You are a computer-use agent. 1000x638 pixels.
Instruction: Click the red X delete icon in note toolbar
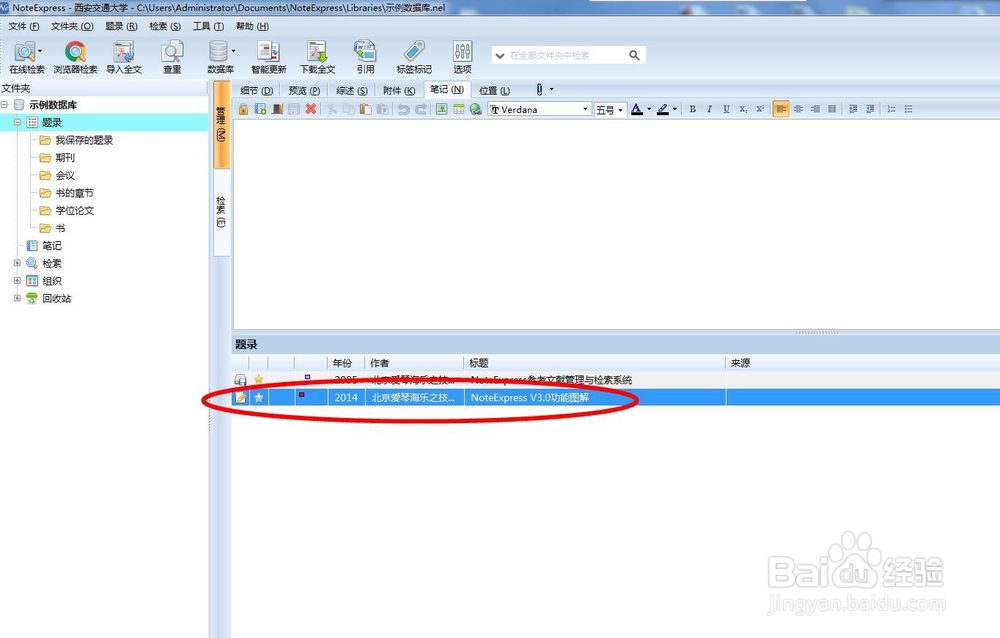click(311, 109)
